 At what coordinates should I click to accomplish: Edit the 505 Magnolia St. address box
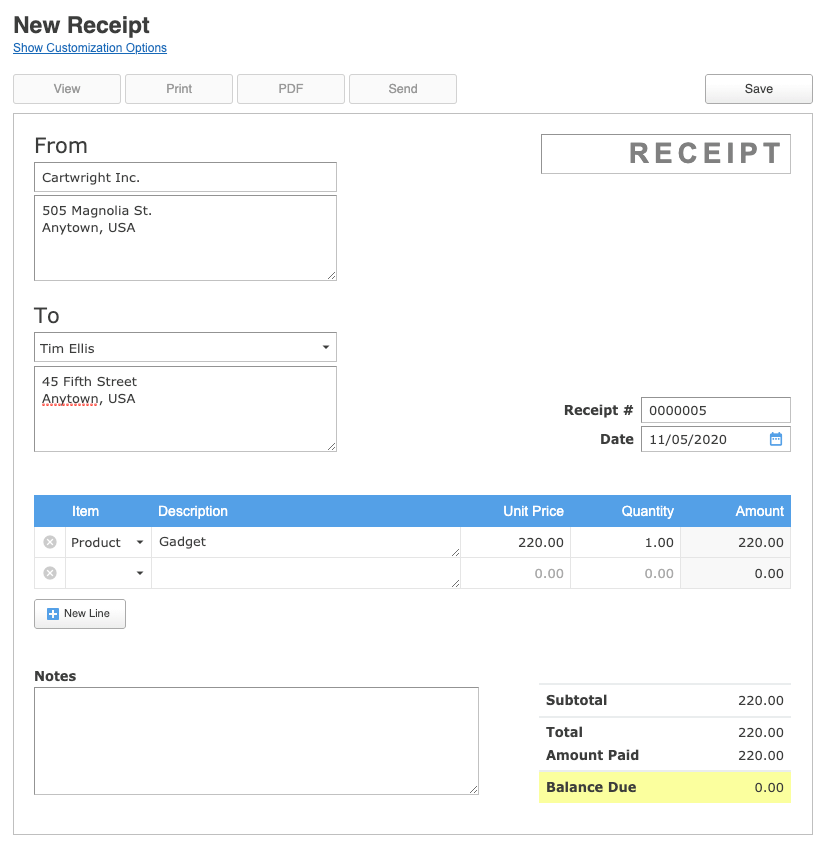[185, 238]
